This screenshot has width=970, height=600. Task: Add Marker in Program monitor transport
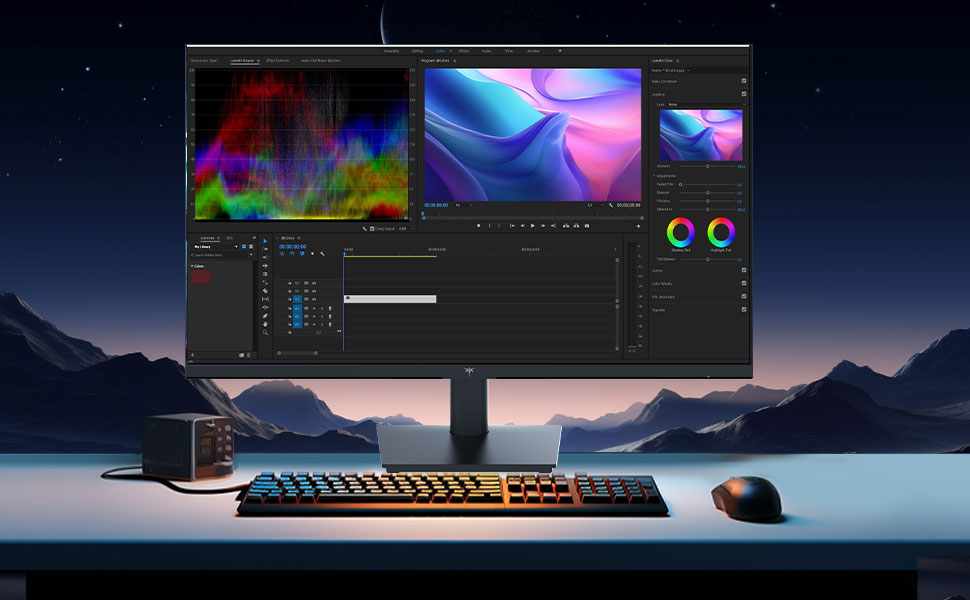[478, 226]
